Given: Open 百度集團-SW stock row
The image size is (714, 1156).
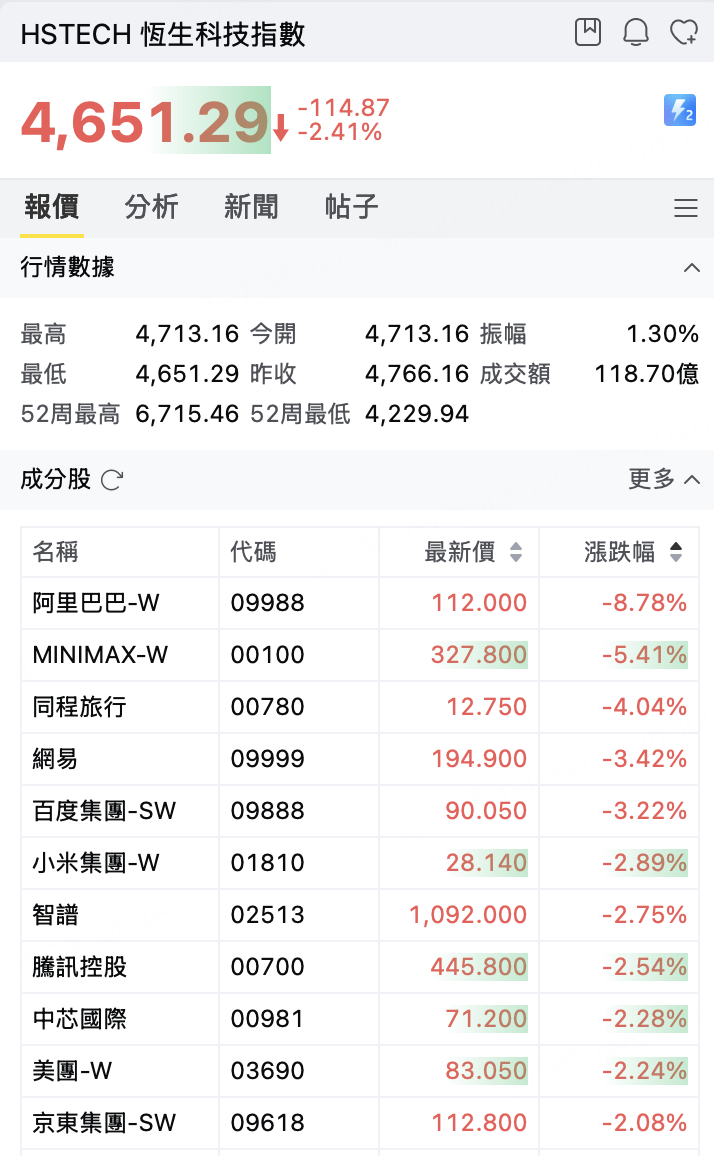Looking at the screenshot, I should [360, 811].
